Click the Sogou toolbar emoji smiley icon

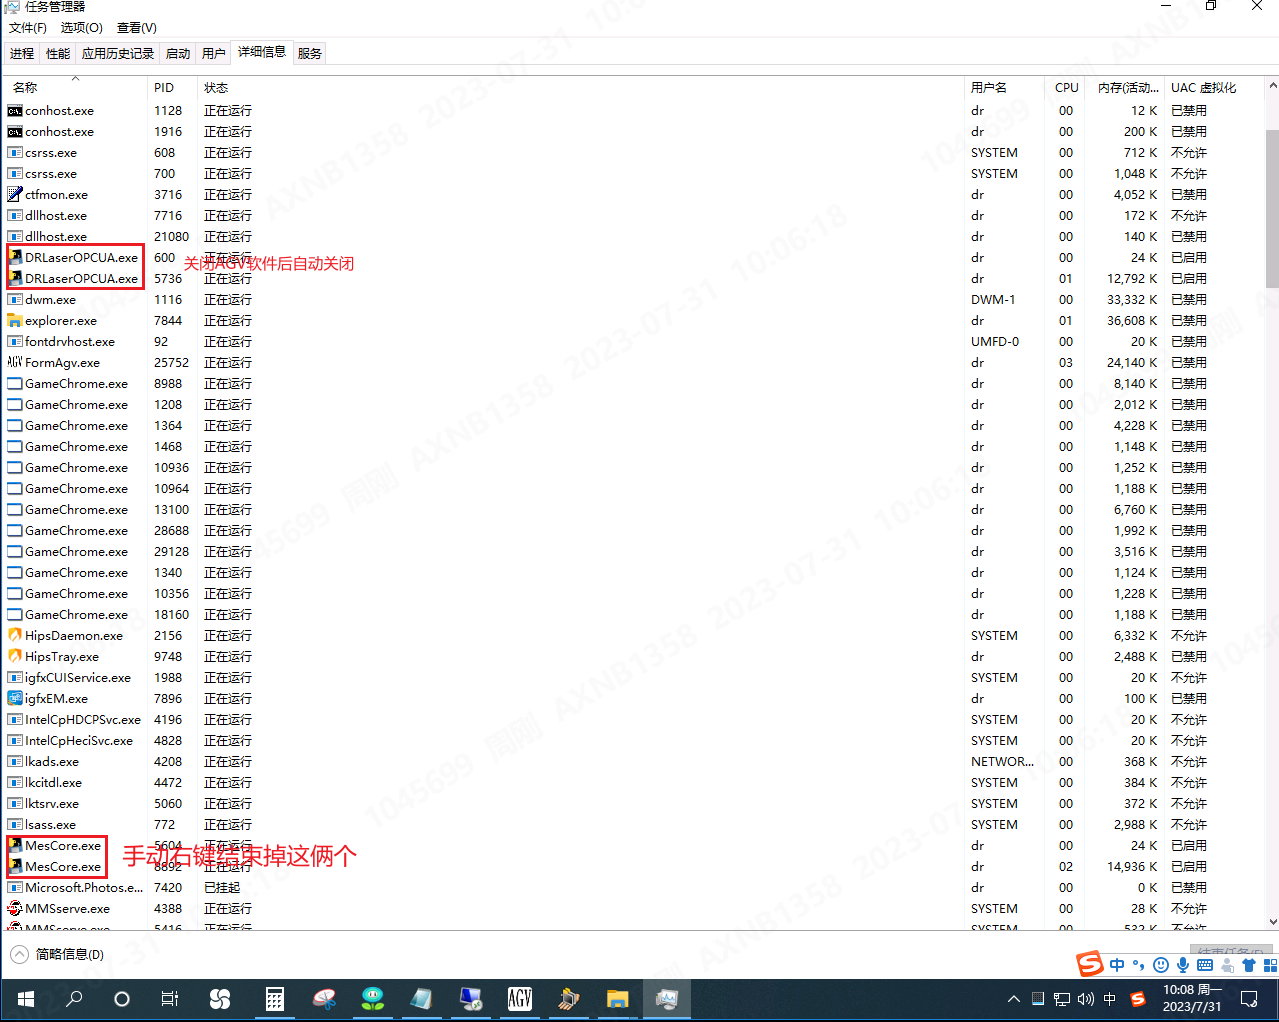point(1161,965)
